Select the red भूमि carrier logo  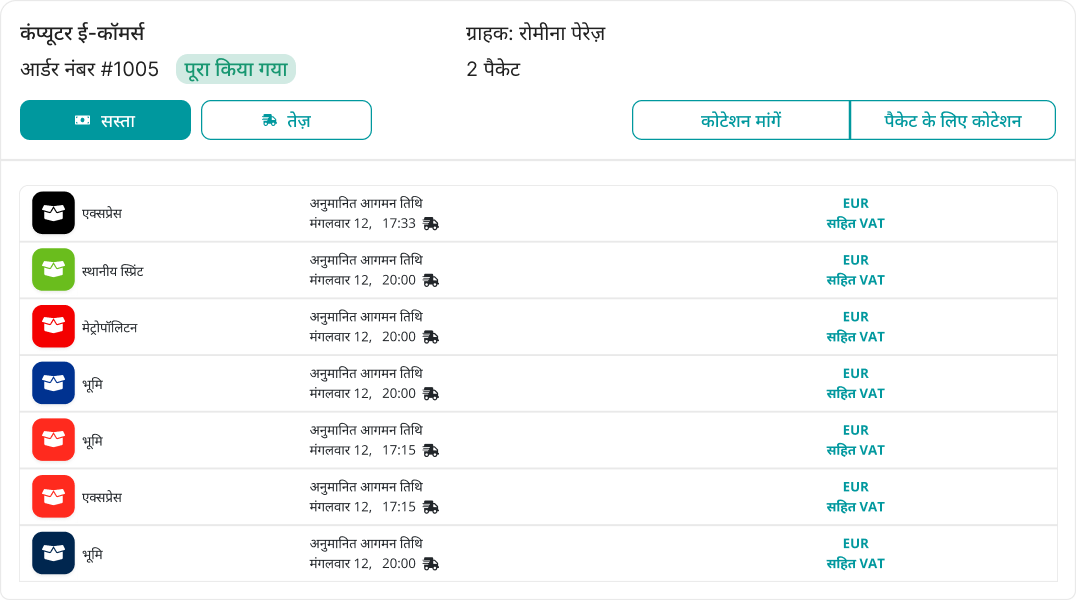pyautogui.click(x=53, y=440)
